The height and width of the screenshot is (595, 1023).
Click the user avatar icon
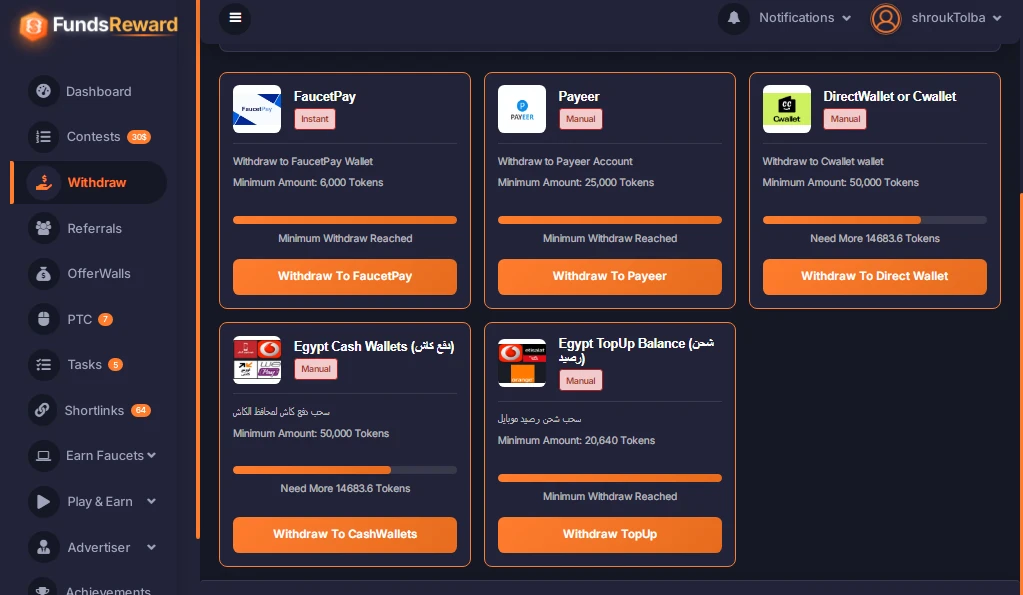pyautogui.click(x=885, y=18)
